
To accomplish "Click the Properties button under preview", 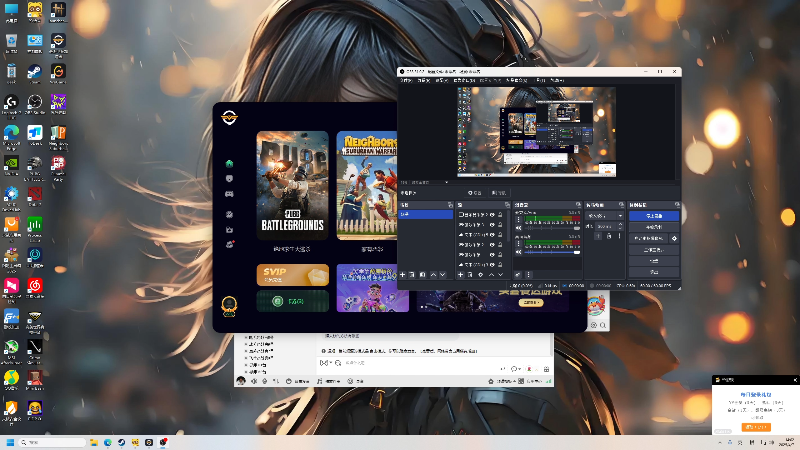I will (476, 193).
